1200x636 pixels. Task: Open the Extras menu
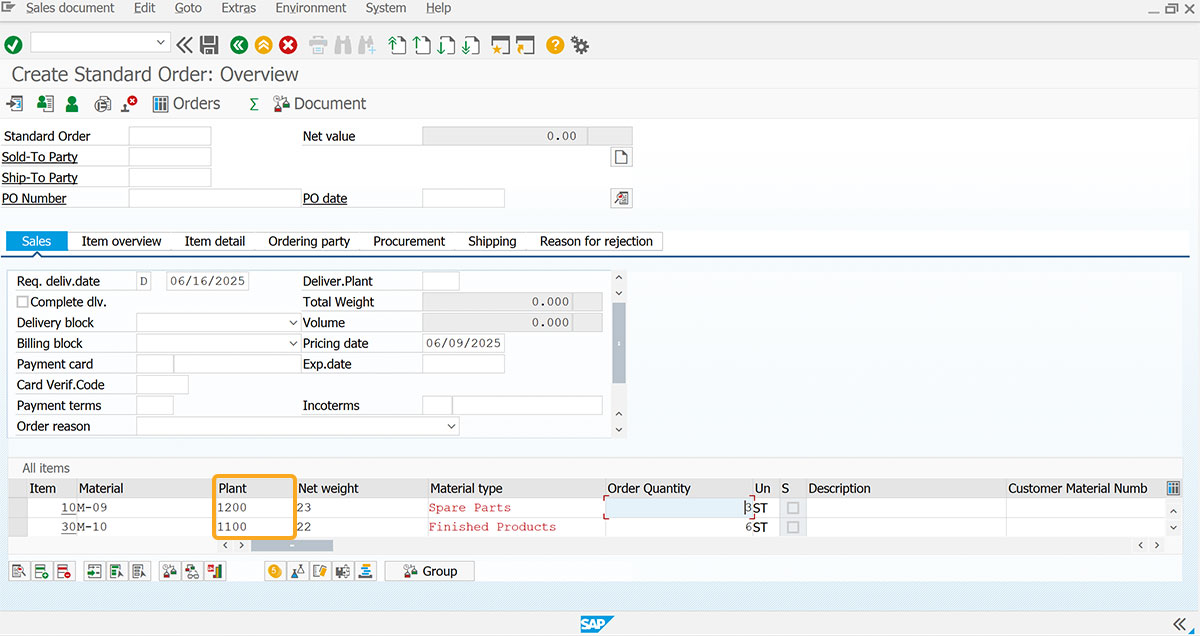click(238, 8)
